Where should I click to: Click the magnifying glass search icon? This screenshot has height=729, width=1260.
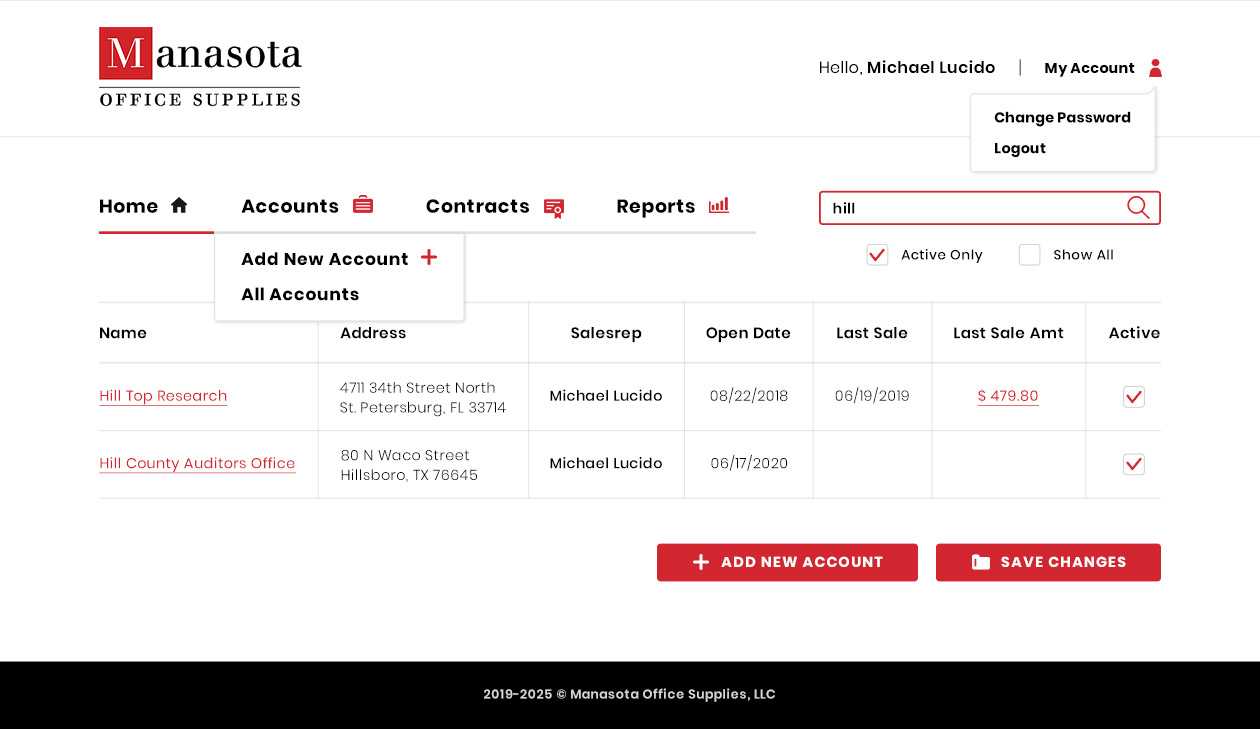click(1138, 207)
